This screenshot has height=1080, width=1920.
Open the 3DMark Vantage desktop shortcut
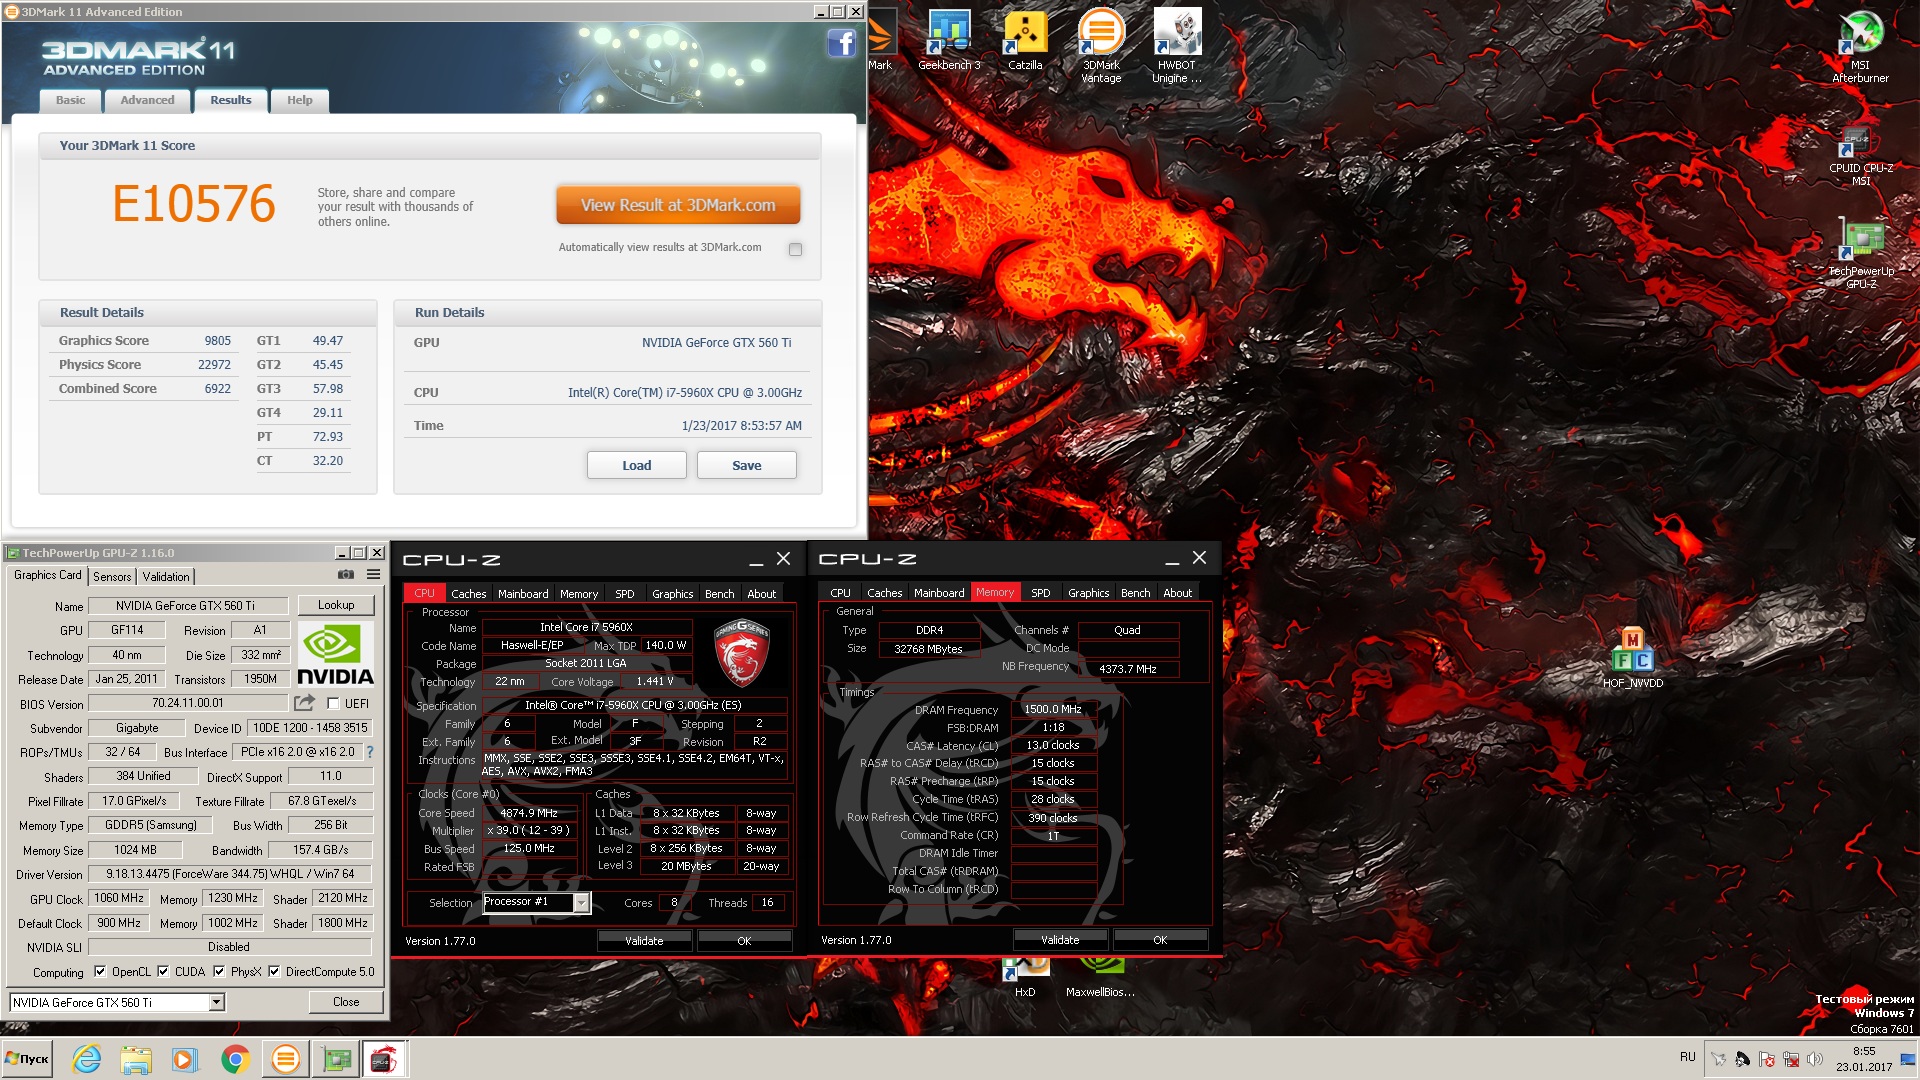coord(1101,47)
